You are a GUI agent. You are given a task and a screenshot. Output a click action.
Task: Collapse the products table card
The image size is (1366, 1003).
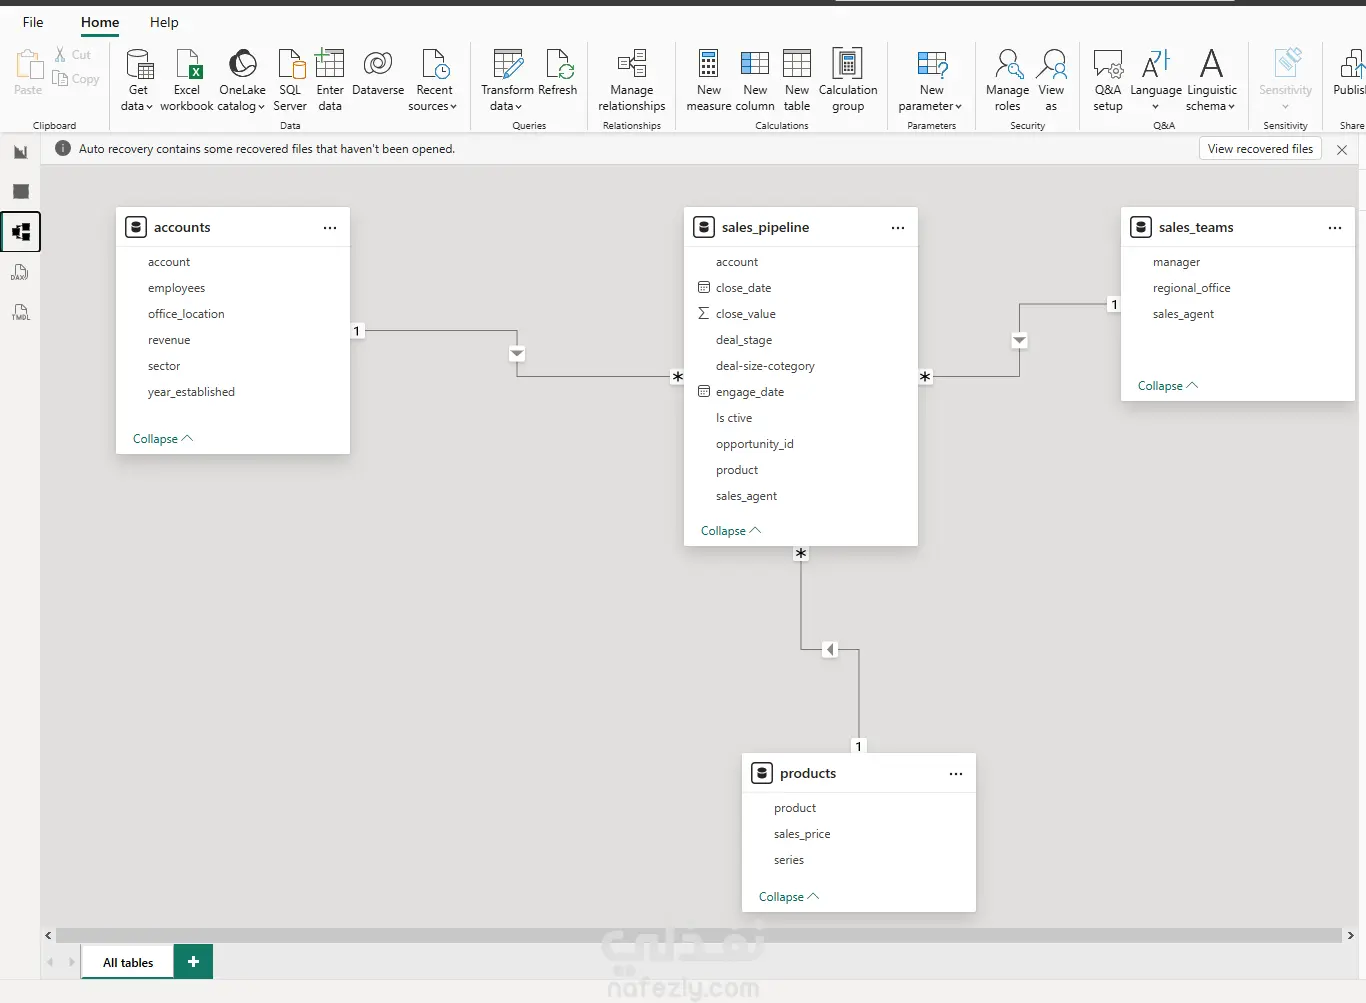789,897
